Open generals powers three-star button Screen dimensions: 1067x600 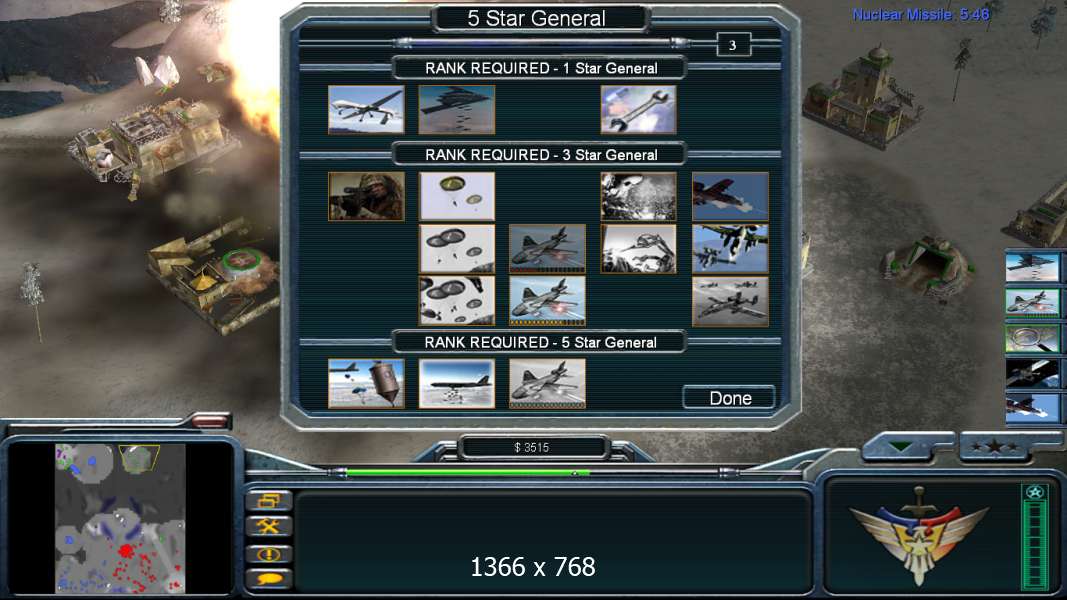(x=996, y=447)
